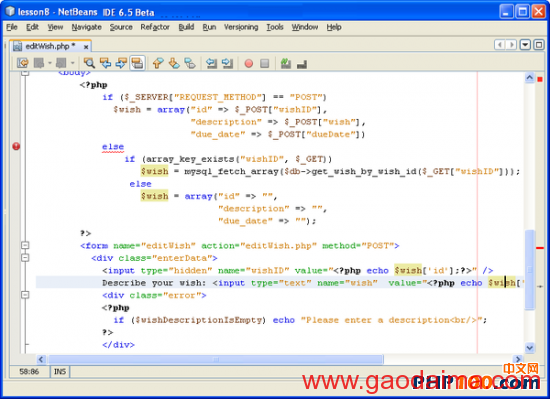Shift the line right with toolbar icon
Screen dimensions: 550x399
pyautogui.click(x=227, y=63)
